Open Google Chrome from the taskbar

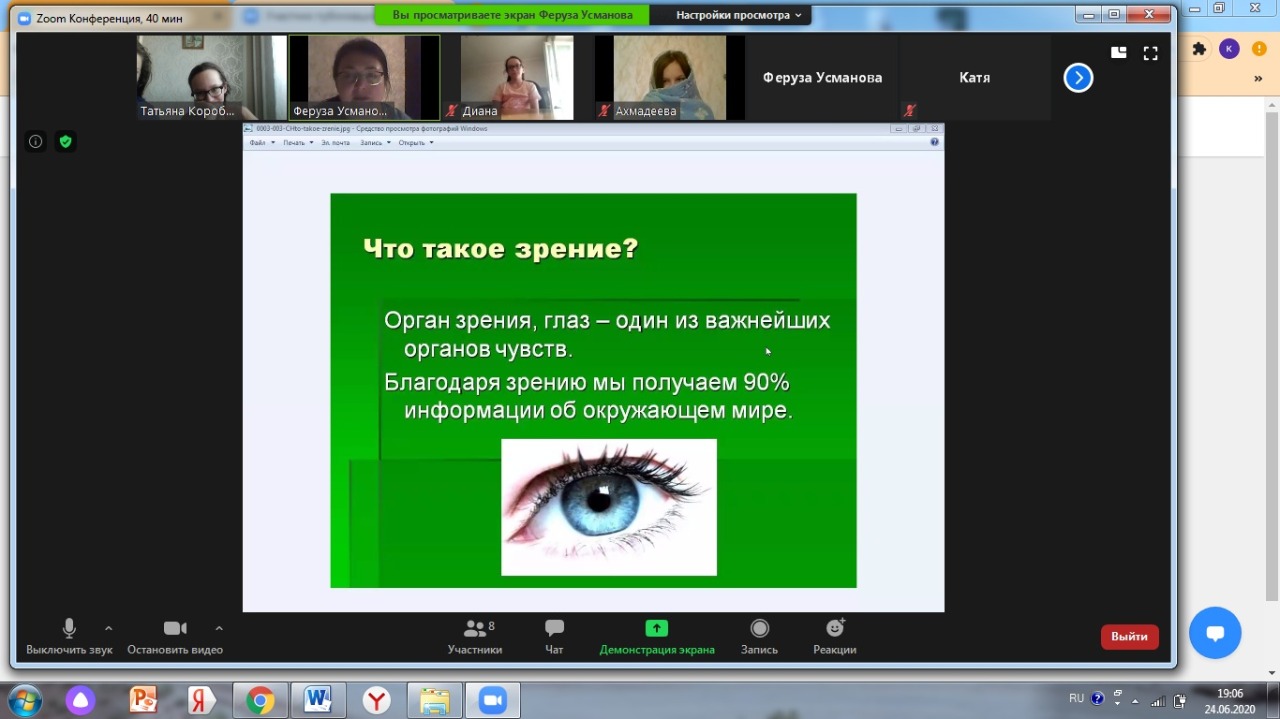coord(260,700)
